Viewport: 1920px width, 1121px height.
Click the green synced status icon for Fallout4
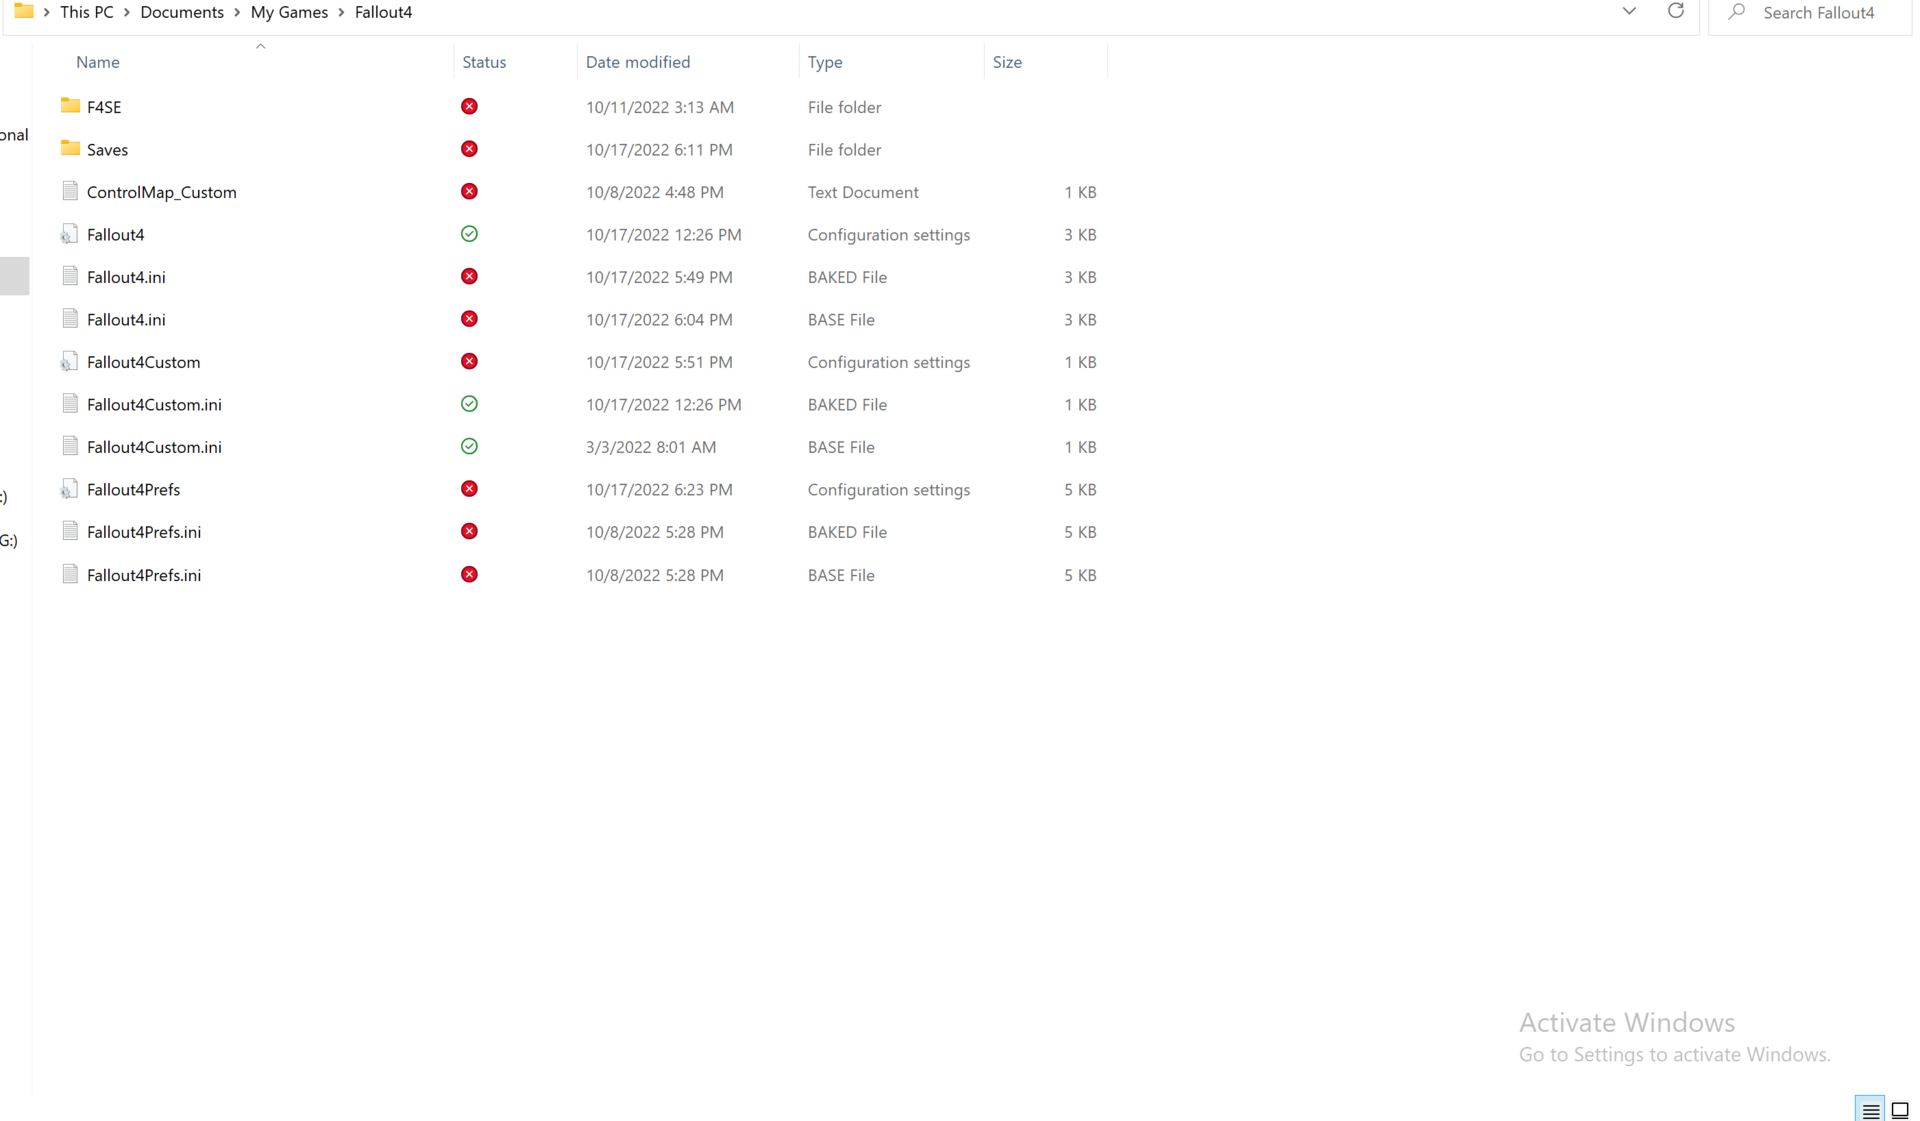click(469, 234)
